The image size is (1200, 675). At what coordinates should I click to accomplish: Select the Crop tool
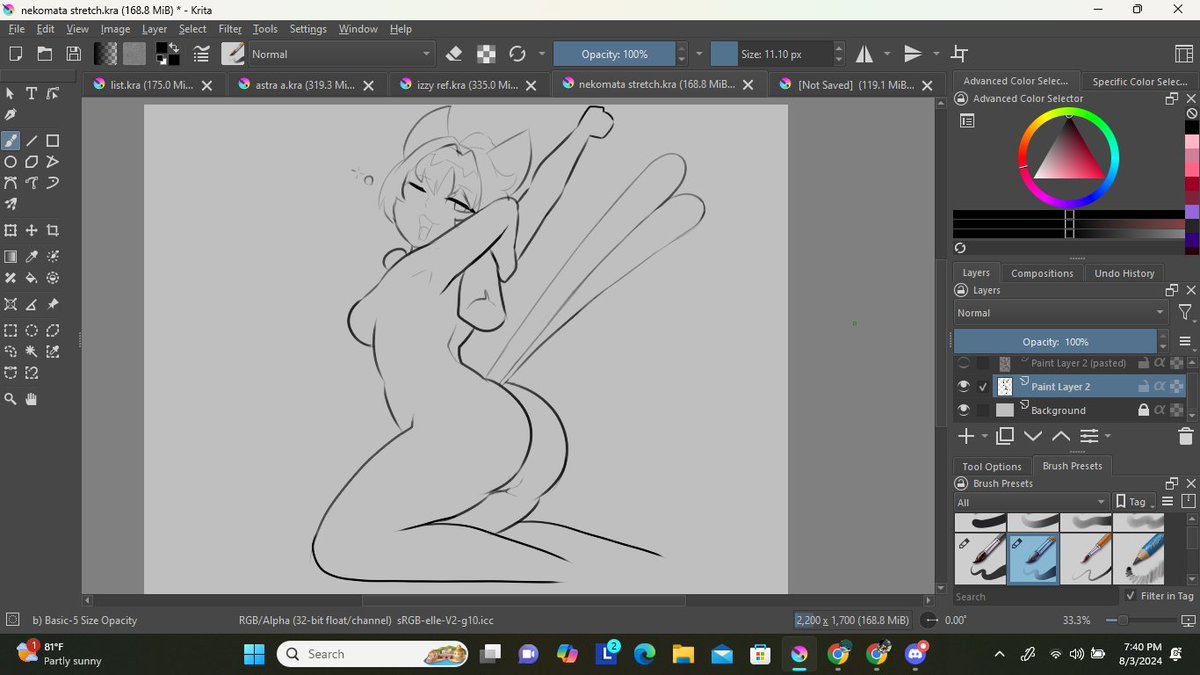pos(53,231)
